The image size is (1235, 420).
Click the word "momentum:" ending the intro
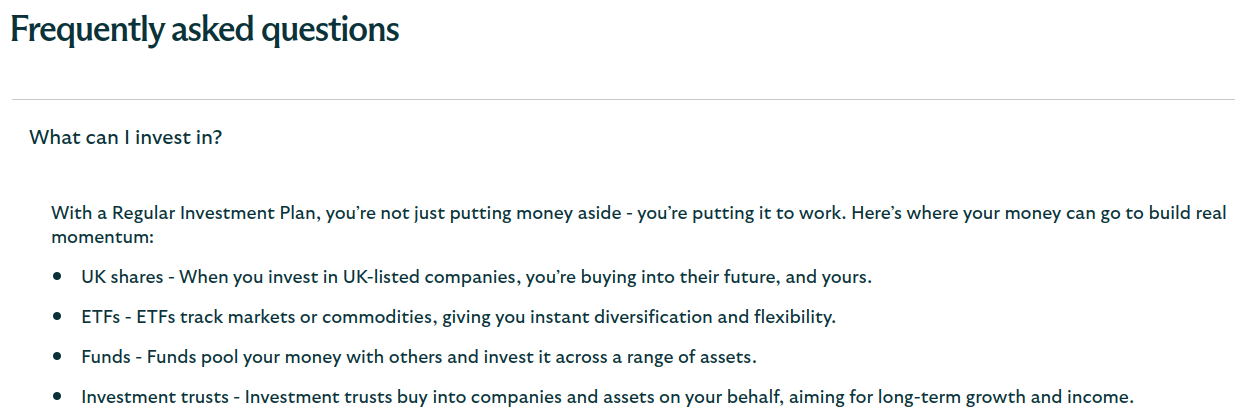pyautogui.click(x=103, y=239)
